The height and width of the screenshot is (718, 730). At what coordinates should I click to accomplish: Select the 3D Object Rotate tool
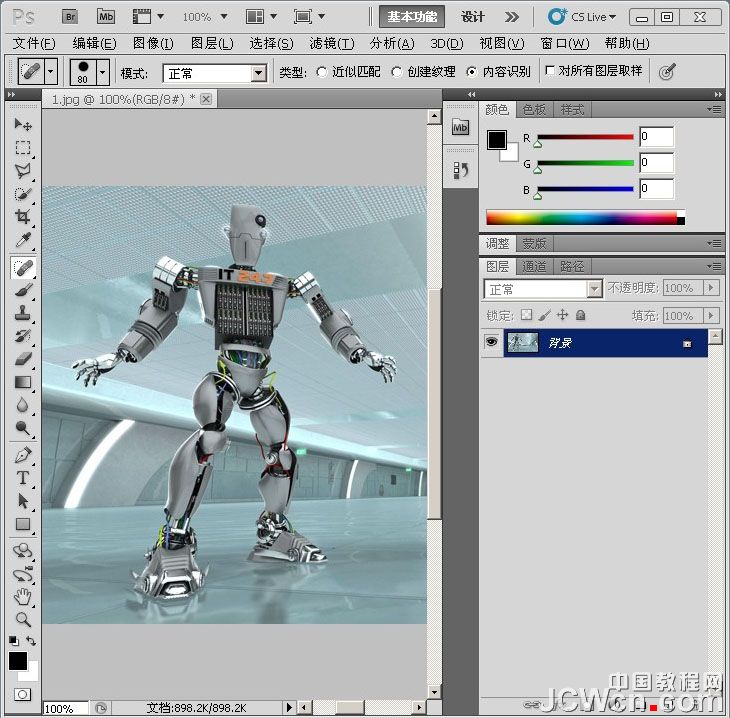22,551
